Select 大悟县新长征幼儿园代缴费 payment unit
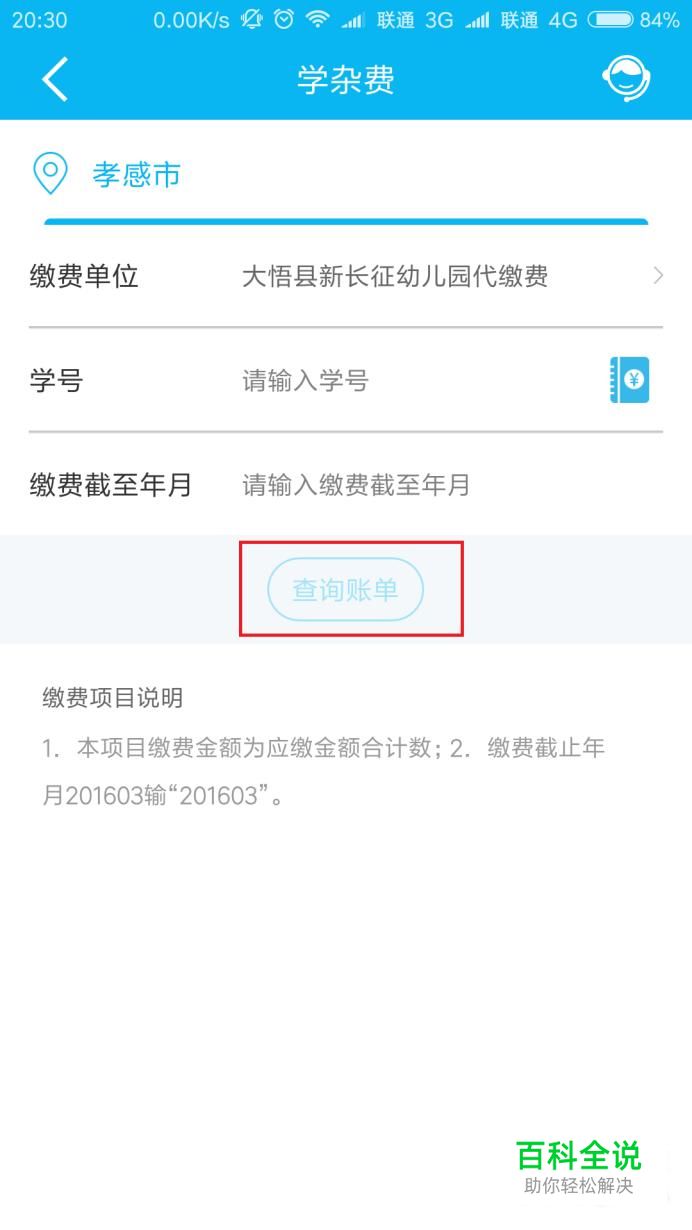692x1230 pixels. click(395, 276)
